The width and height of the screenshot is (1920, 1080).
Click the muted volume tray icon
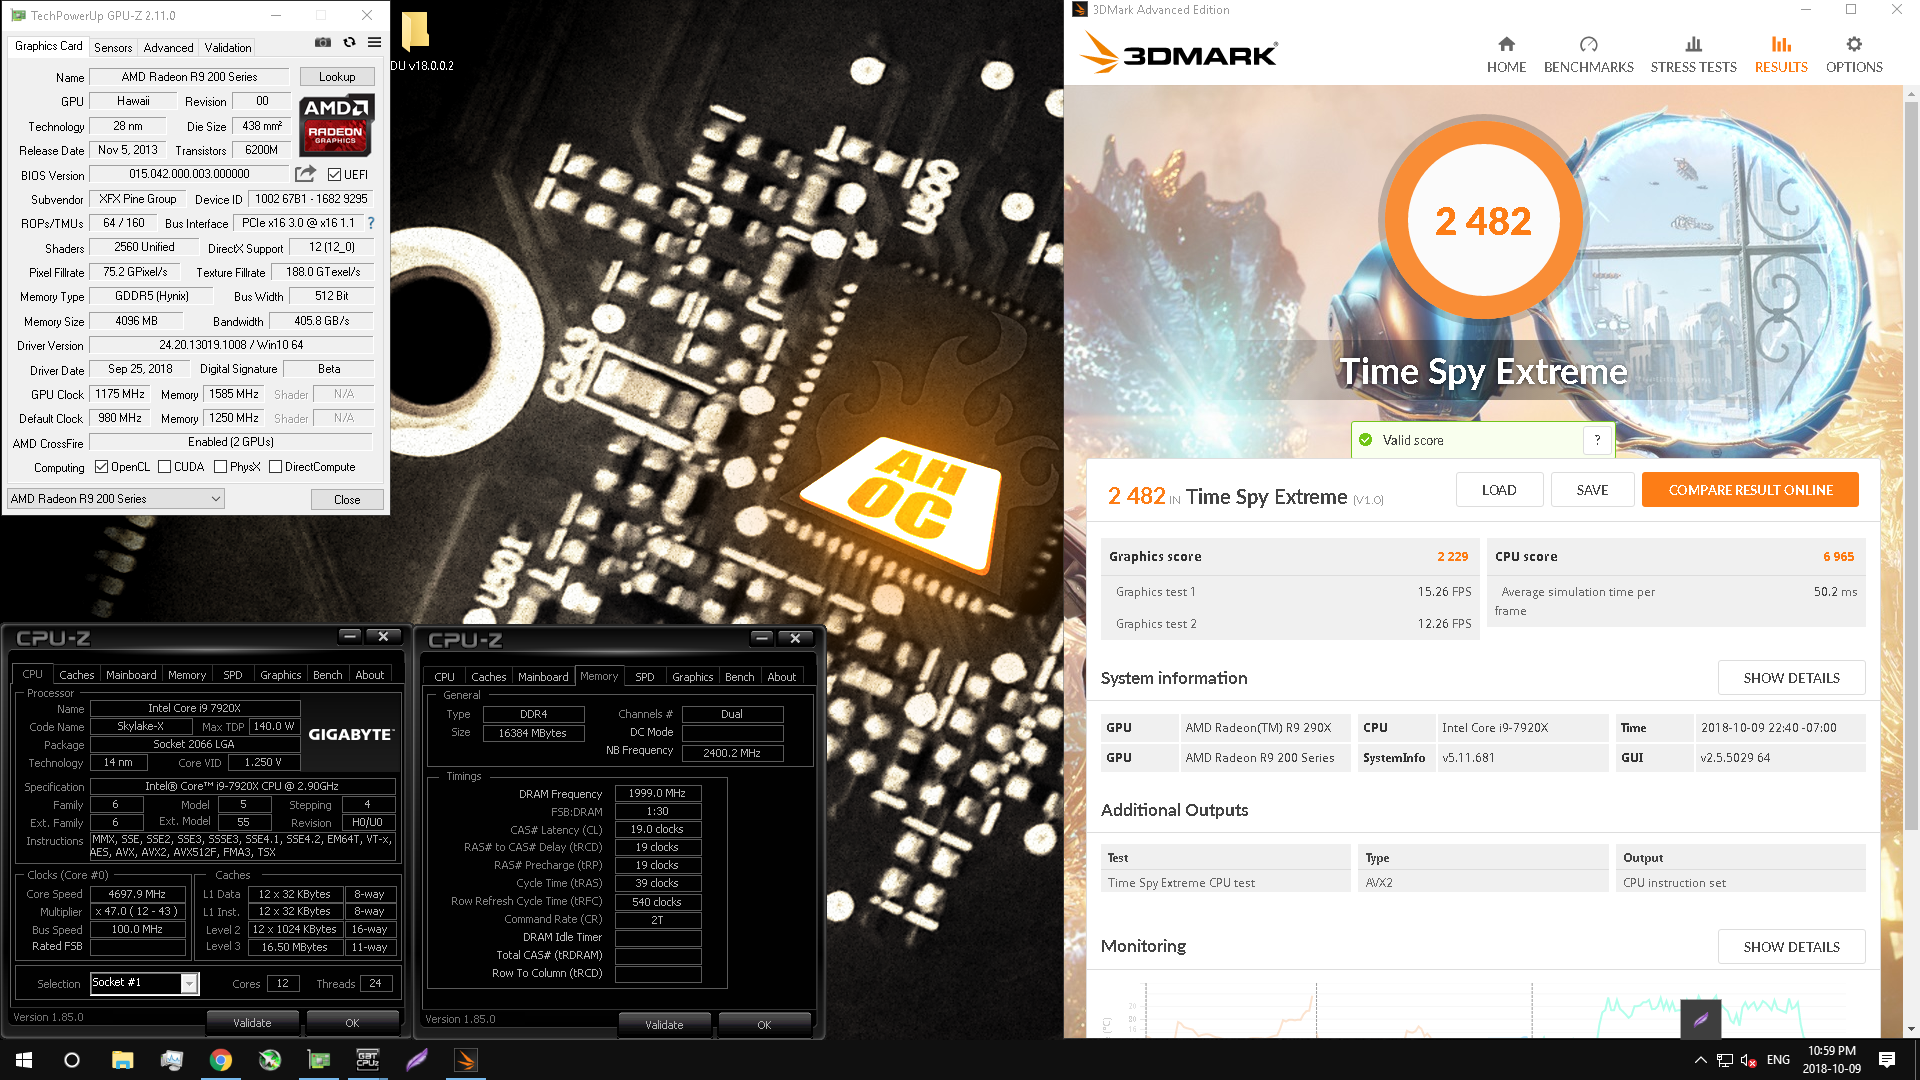click(x=1749, y=1060)
